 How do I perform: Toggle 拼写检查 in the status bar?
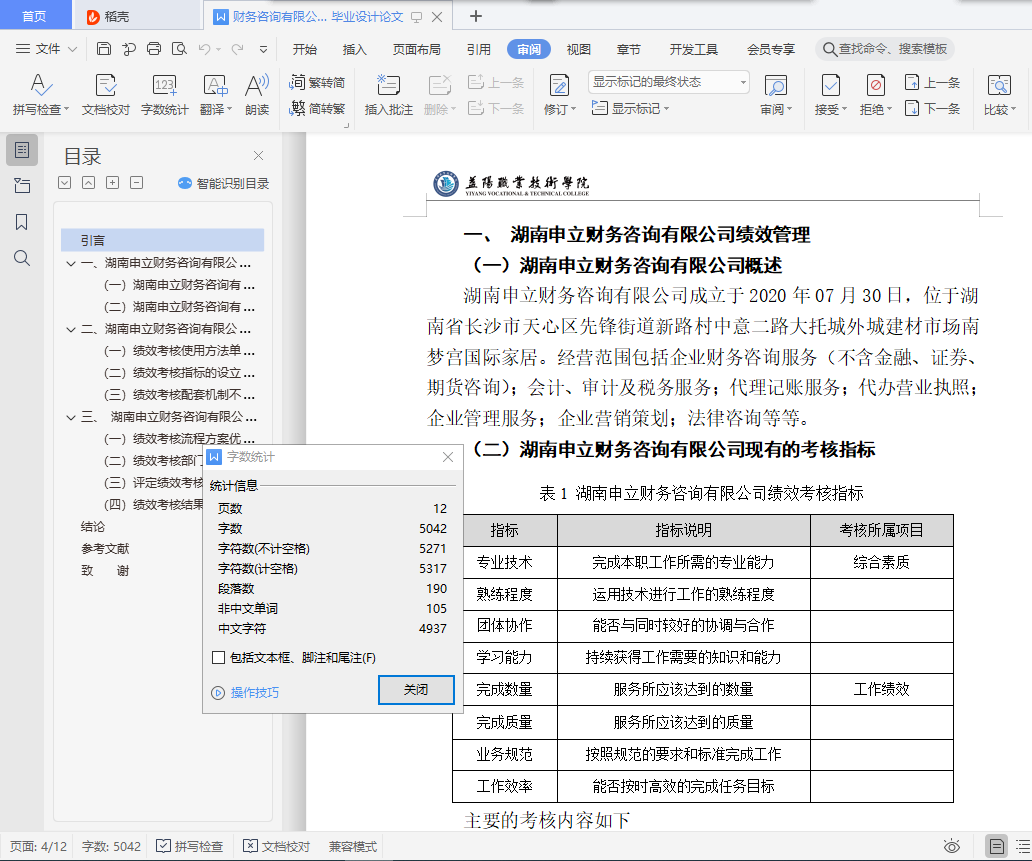pyautogui.click(x=190, y=846)
